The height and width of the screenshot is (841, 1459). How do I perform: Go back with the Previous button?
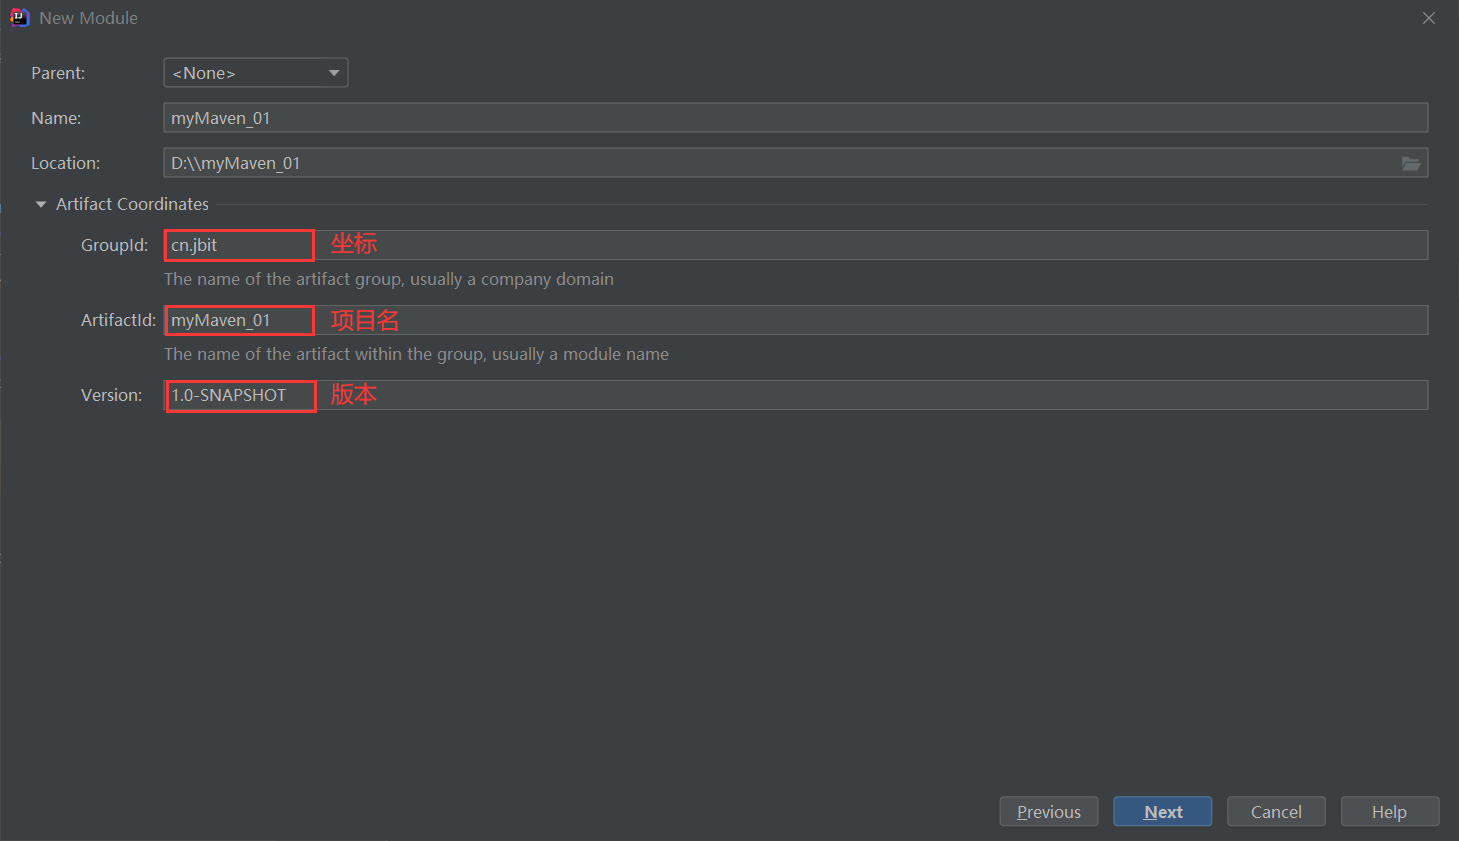pyautogui.click(x=1049, y=811)
